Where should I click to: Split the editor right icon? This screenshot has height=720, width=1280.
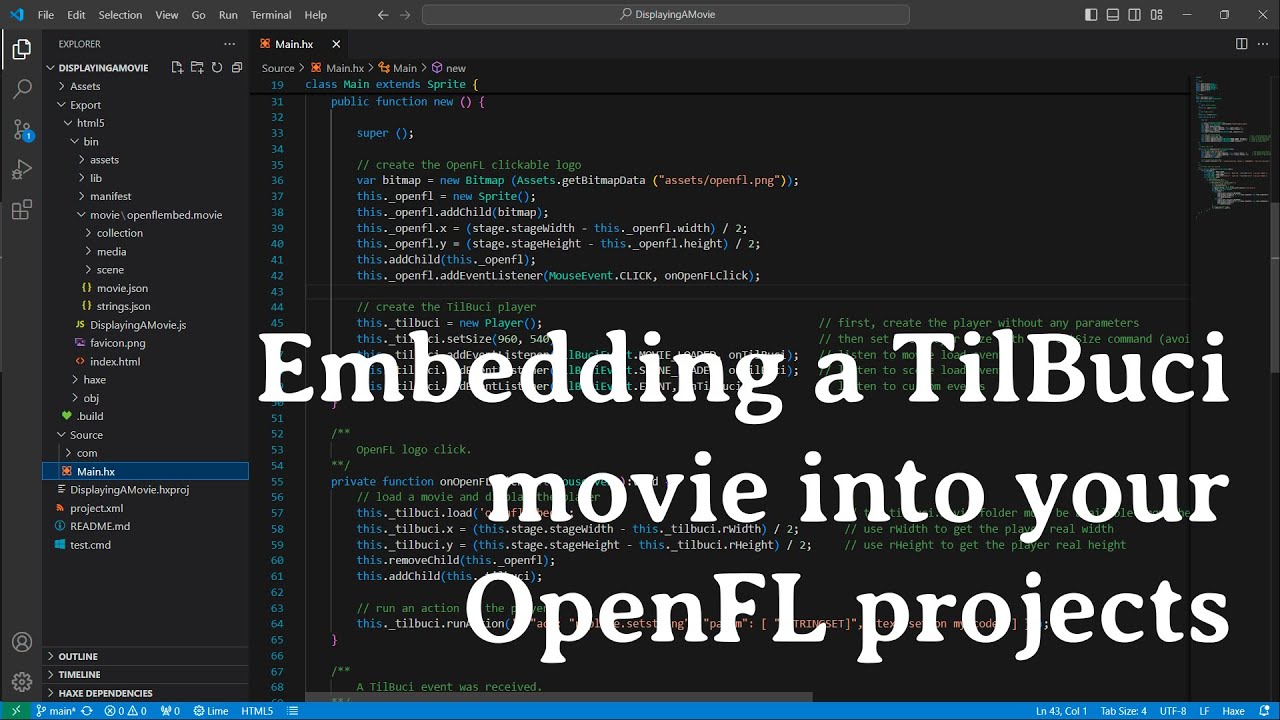[1241, 44]
